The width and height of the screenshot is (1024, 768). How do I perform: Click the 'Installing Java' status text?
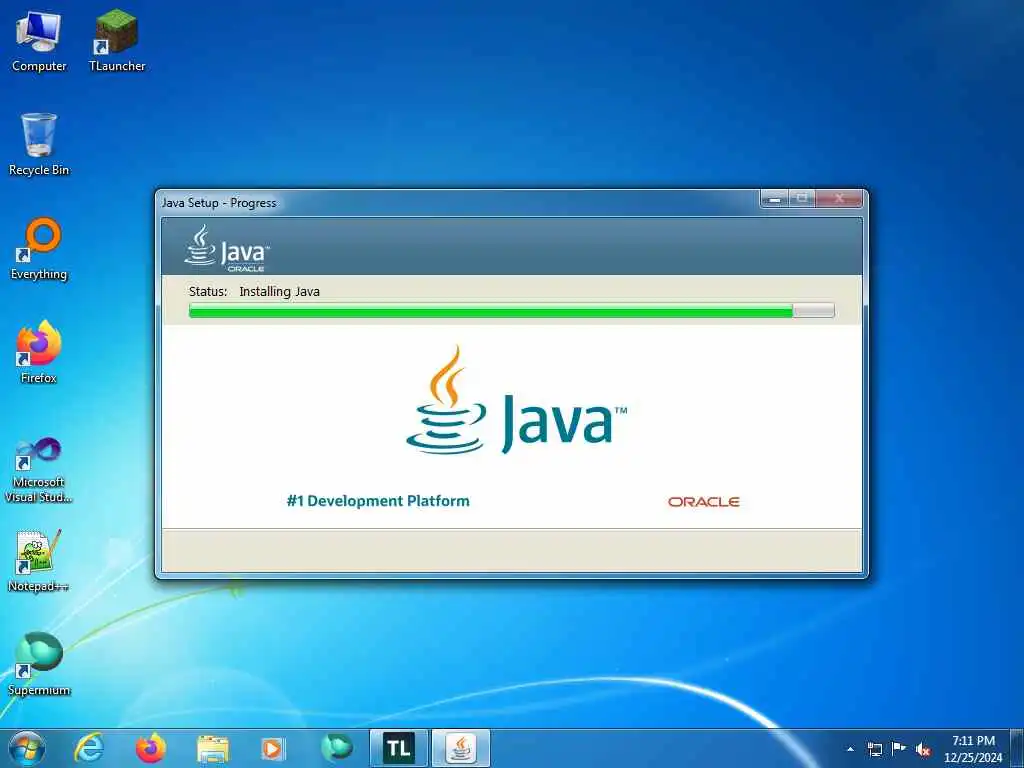[280, 291]
